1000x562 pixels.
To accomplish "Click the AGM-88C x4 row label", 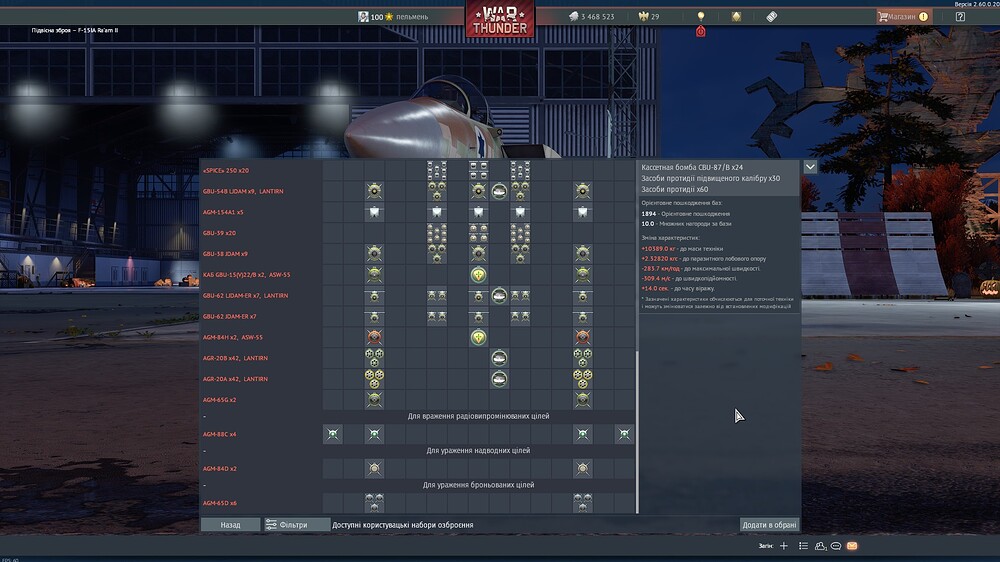I will (x=219, y=434).
